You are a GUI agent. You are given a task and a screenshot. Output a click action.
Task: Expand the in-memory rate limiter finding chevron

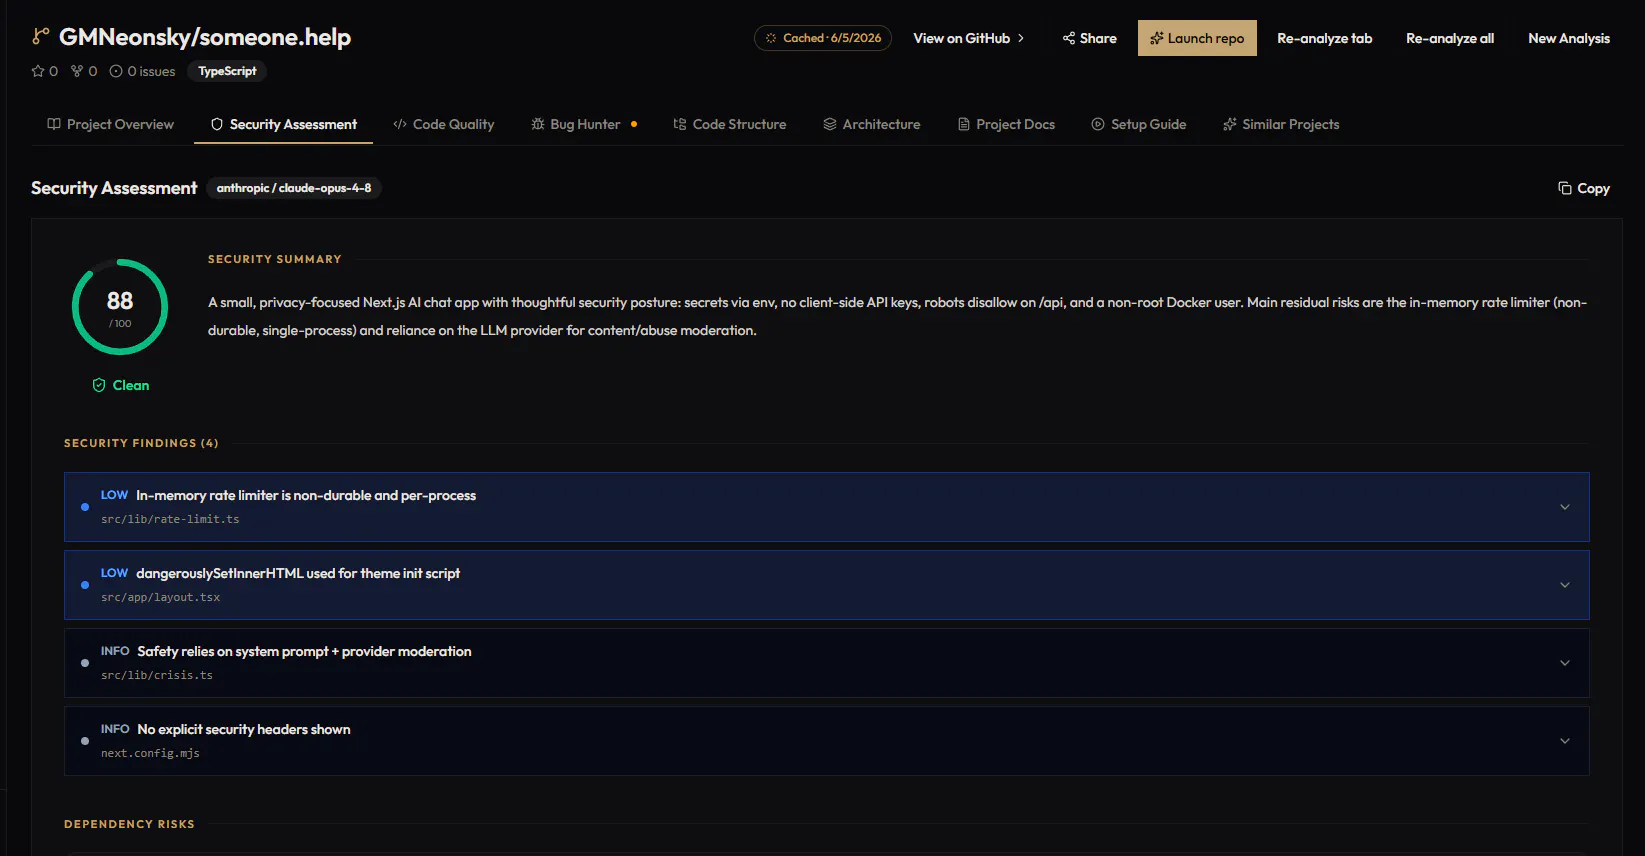coord(1565,507)
